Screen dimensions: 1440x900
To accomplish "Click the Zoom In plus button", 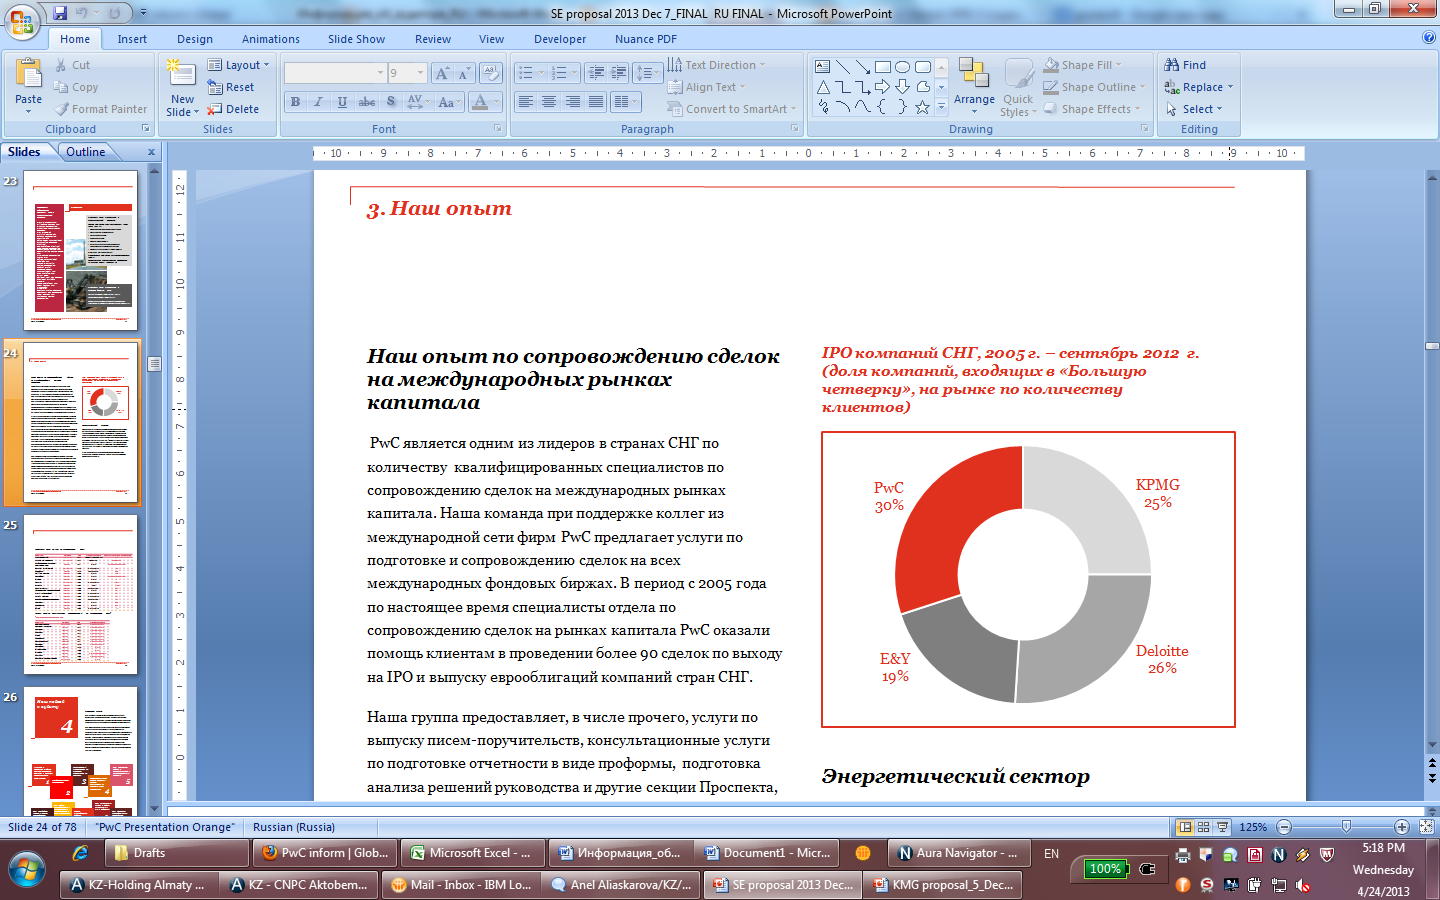I will pos(1402,827).
